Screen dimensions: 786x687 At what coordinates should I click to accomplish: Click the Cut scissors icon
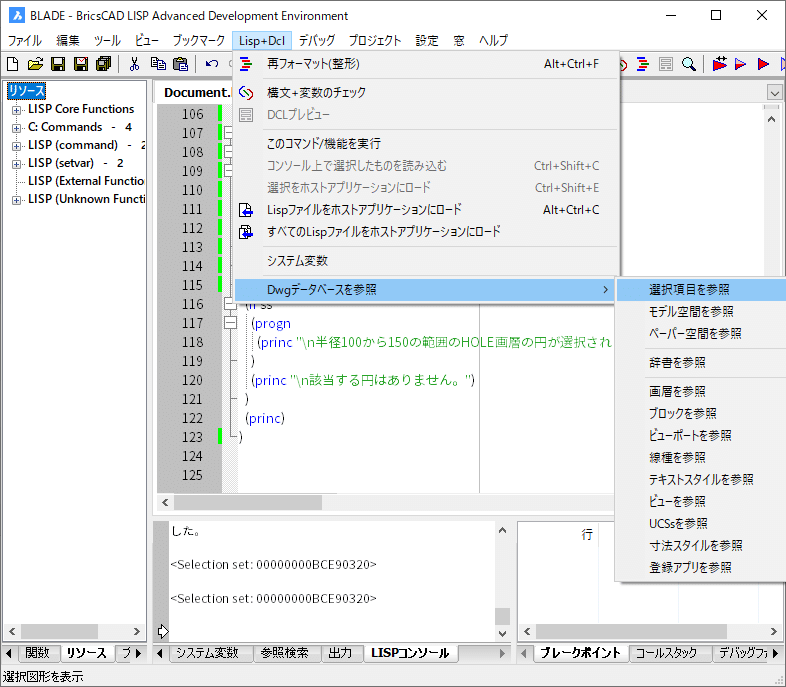pos(134,64)
